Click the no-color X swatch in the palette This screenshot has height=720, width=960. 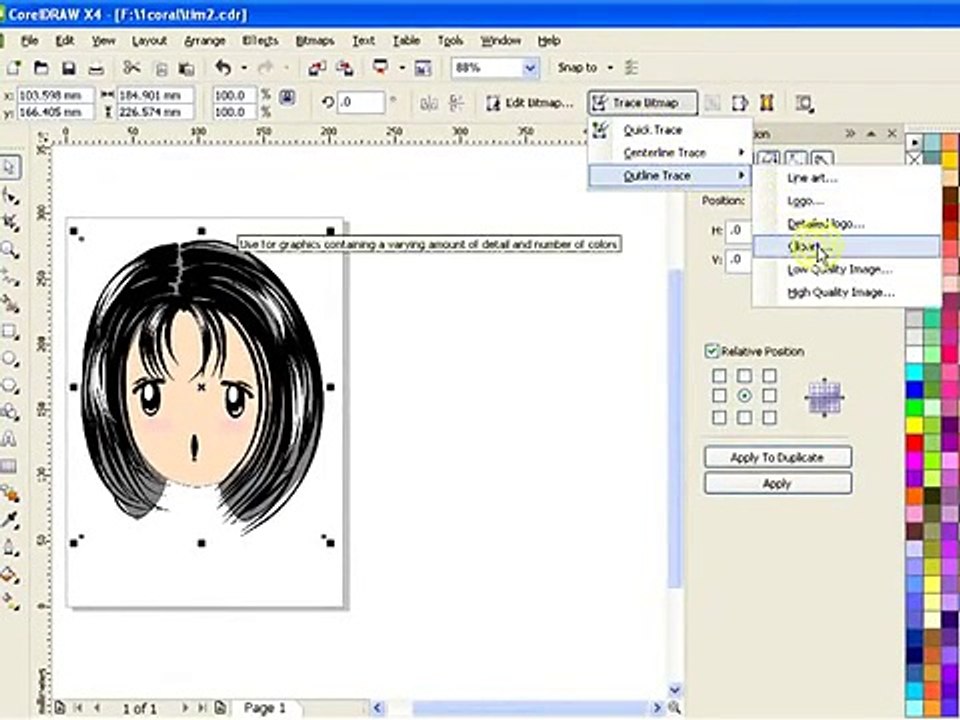pyautogui.click(x=914, y=160)
